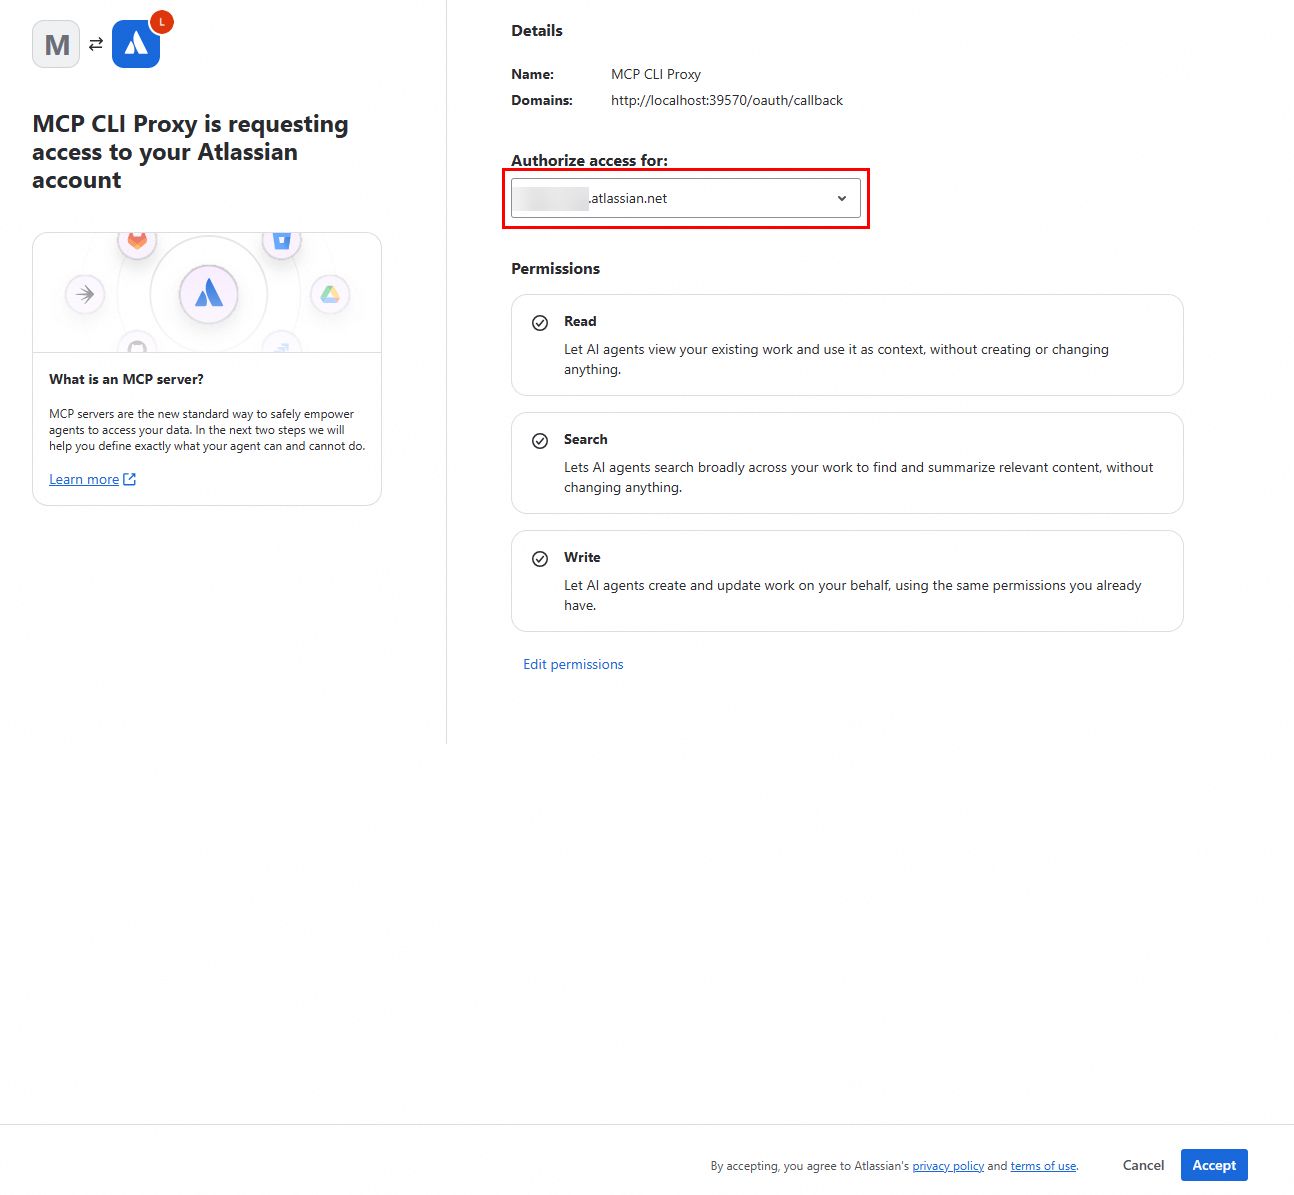Click the blue Atlassian logo tile
The height and width of the screenshot is (1195, 1294).
point(136,44)
